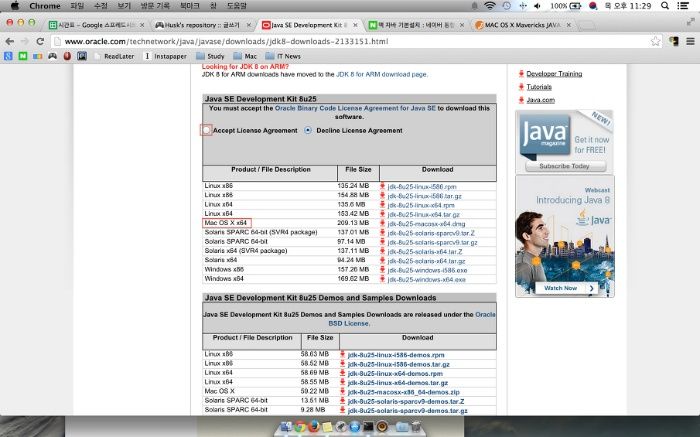Open Java.com sidebar link
This screenshot has width=700, height=437.
(x=540, y=100)
